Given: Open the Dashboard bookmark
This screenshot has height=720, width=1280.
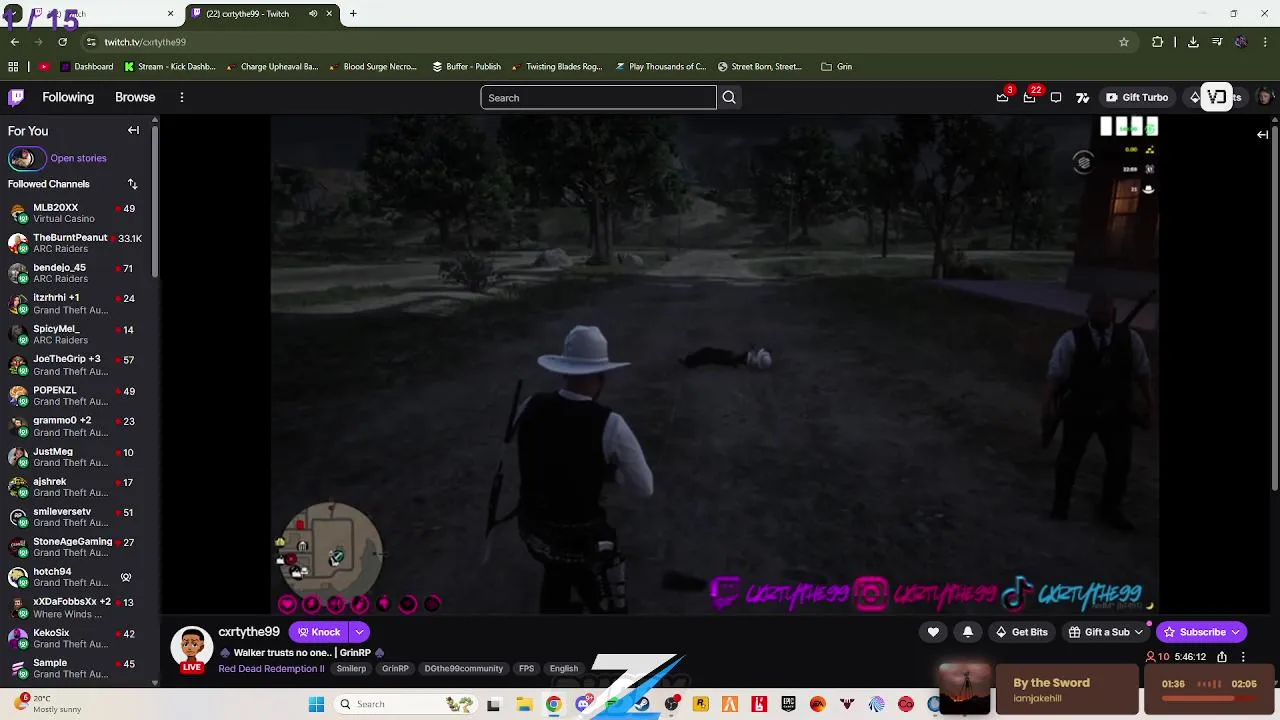Looking at the screenshot, I should pos(86,67).
